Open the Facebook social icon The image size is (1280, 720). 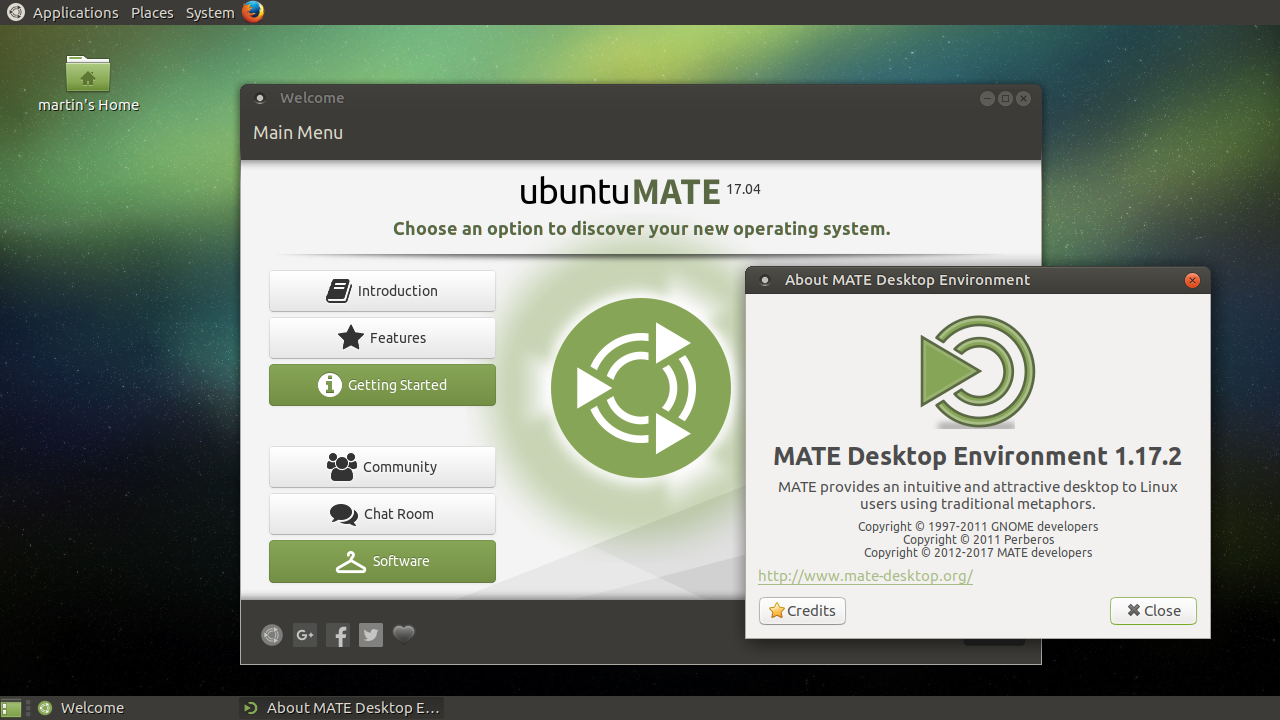pyautogui.click(x=338, y=634)
